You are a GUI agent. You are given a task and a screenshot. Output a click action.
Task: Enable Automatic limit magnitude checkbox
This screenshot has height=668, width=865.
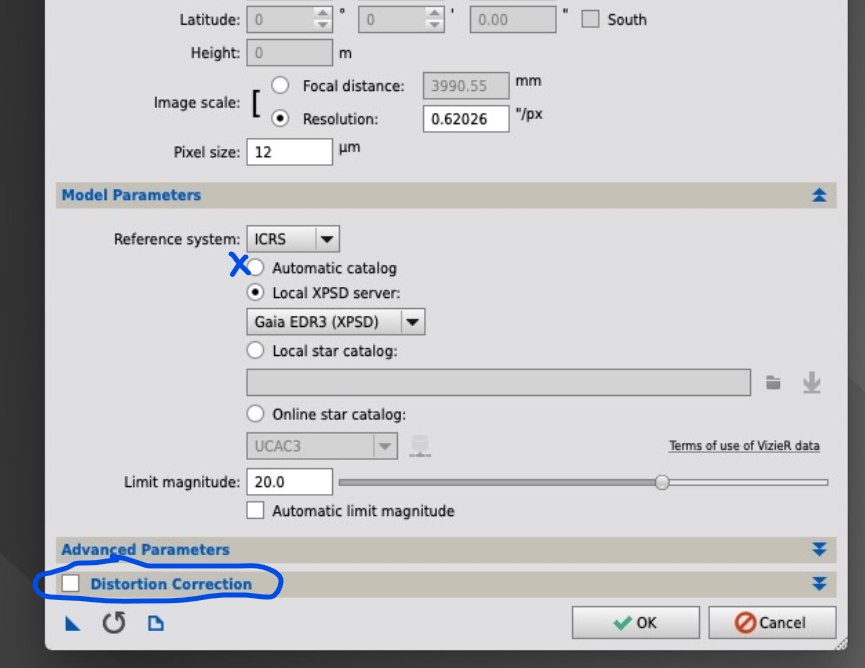pyautogui.click(x=255, y=510)
